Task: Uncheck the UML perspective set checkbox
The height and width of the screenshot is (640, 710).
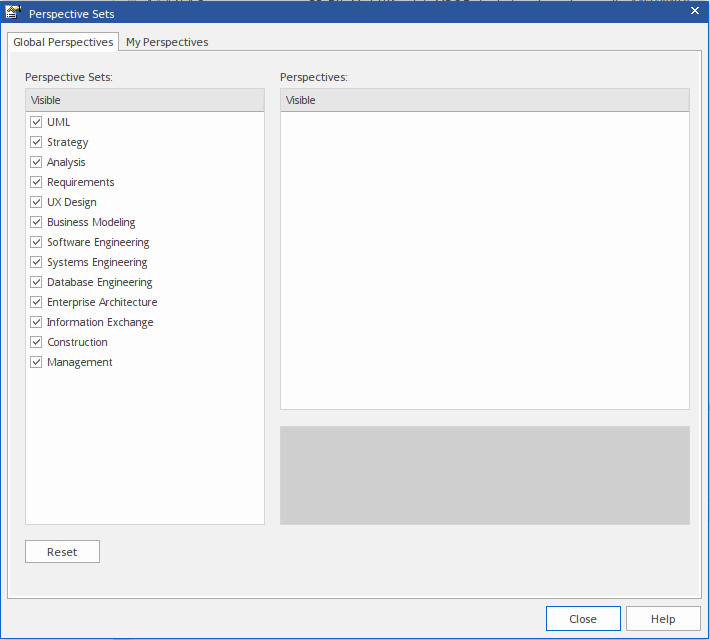Action: tap(36, 122)
